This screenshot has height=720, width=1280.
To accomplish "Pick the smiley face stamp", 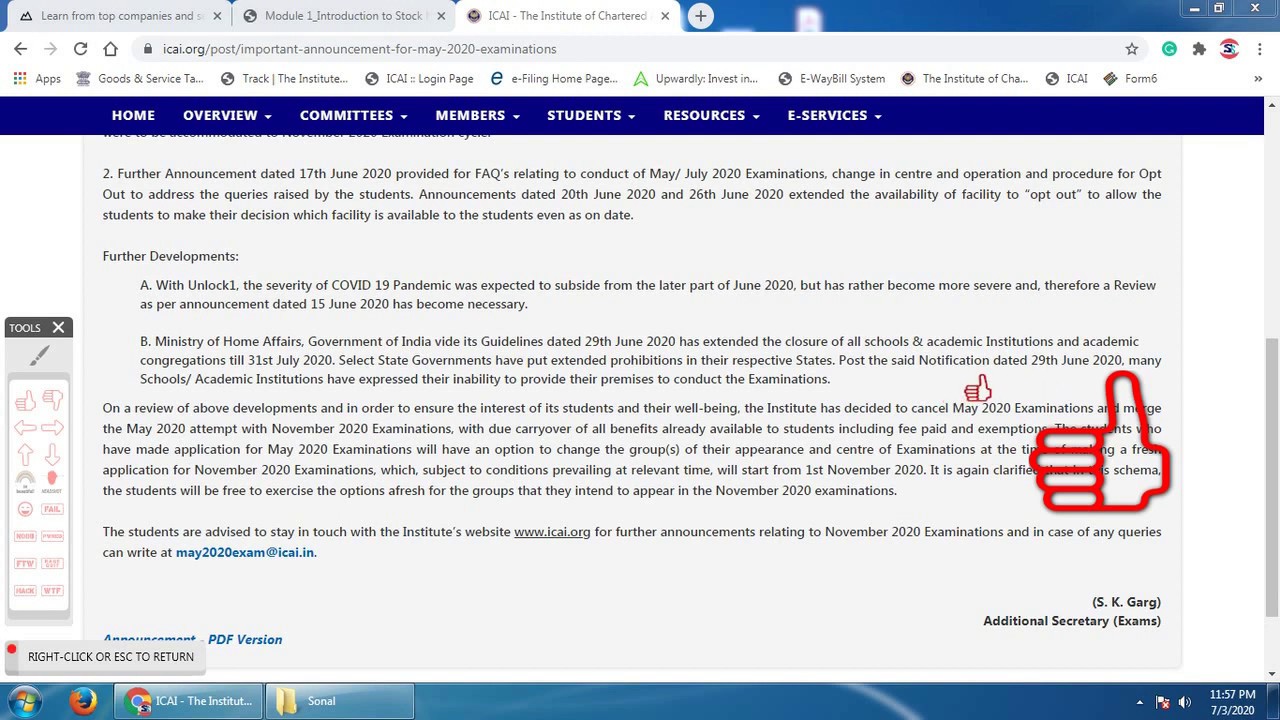I will pos(26,509).
